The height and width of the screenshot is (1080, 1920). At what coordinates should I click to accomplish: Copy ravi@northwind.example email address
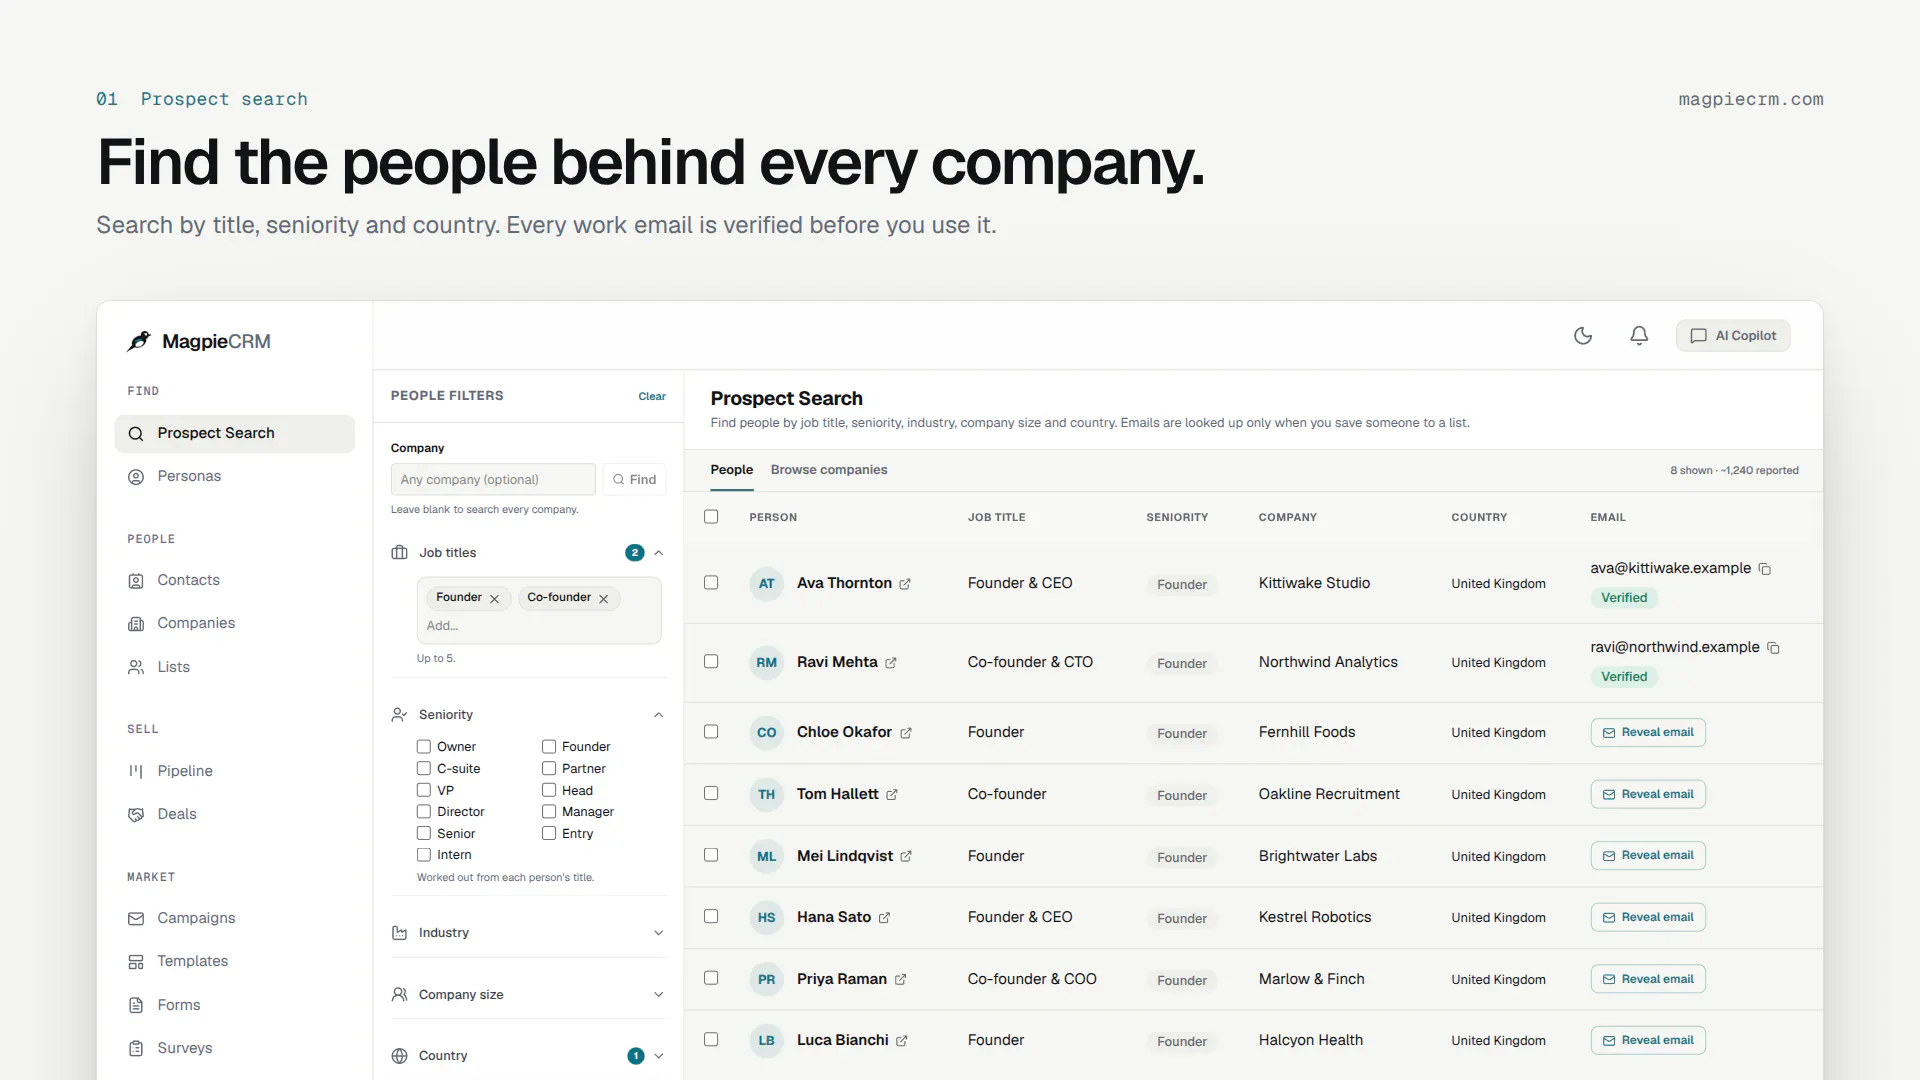pyautogui.click(x=1773, y=648)
